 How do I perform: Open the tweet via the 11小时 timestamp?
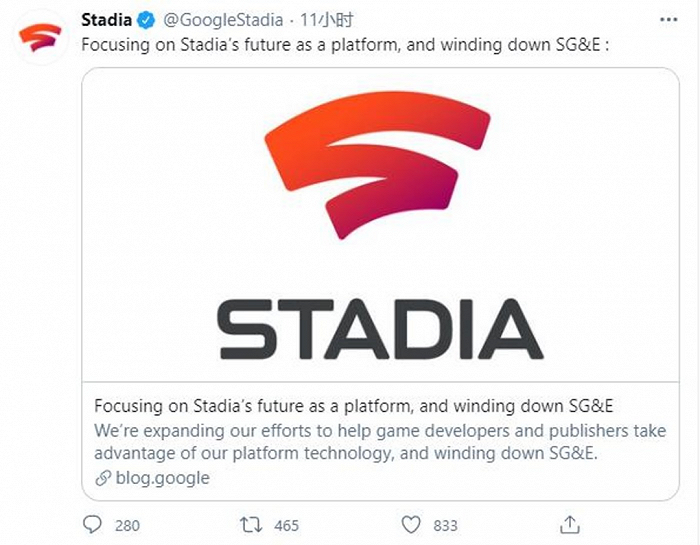(x=324, y=20)
